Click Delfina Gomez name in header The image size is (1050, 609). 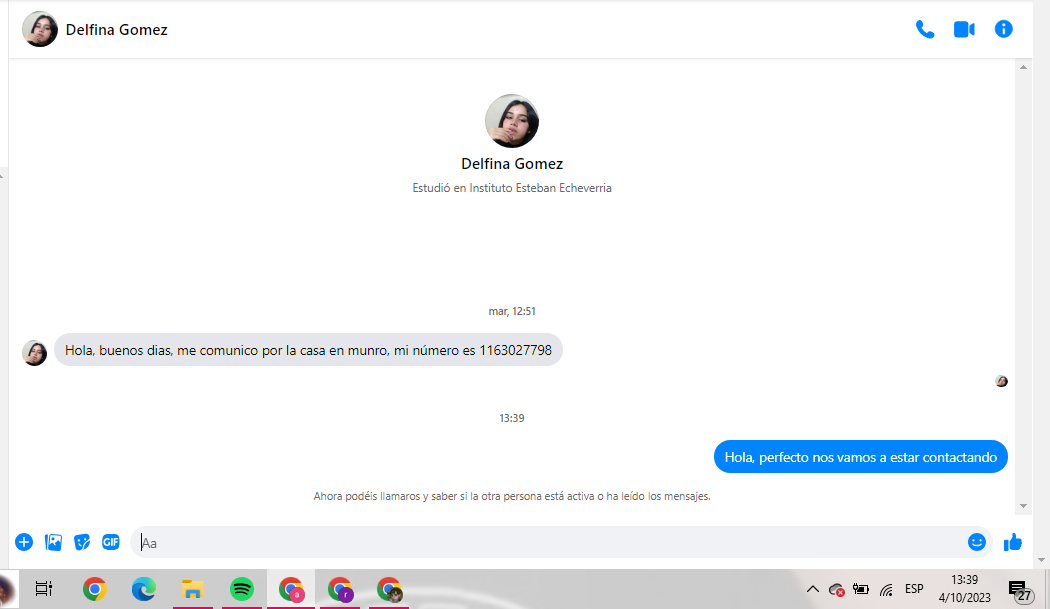point(117,29)
